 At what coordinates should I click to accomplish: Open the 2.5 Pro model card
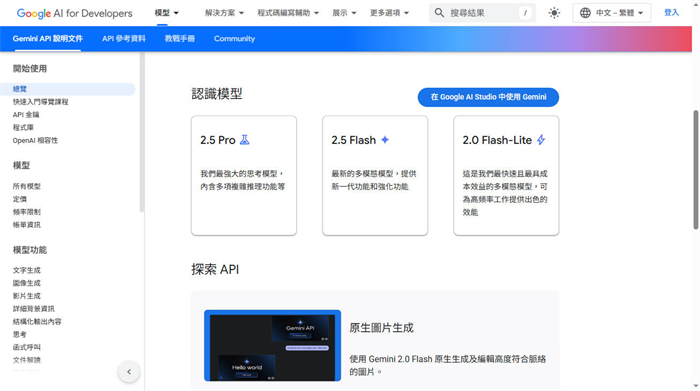(x=244, y=175)
